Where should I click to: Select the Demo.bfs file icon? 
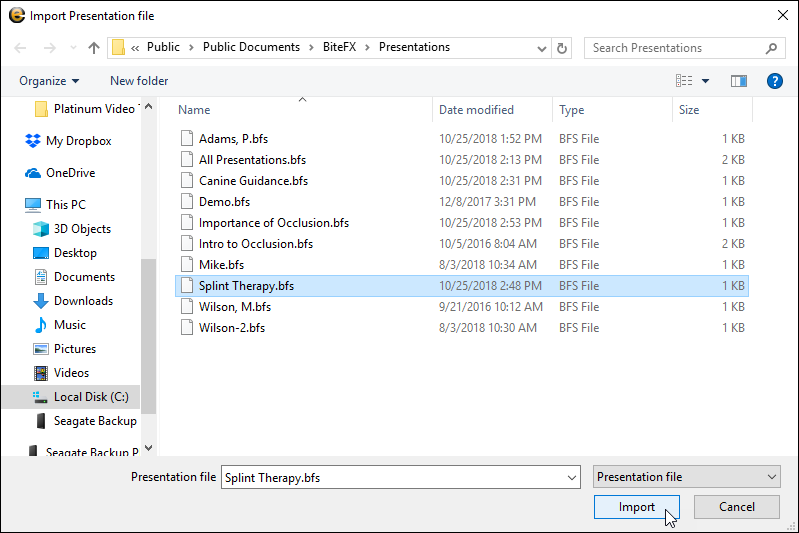point(186,201)
